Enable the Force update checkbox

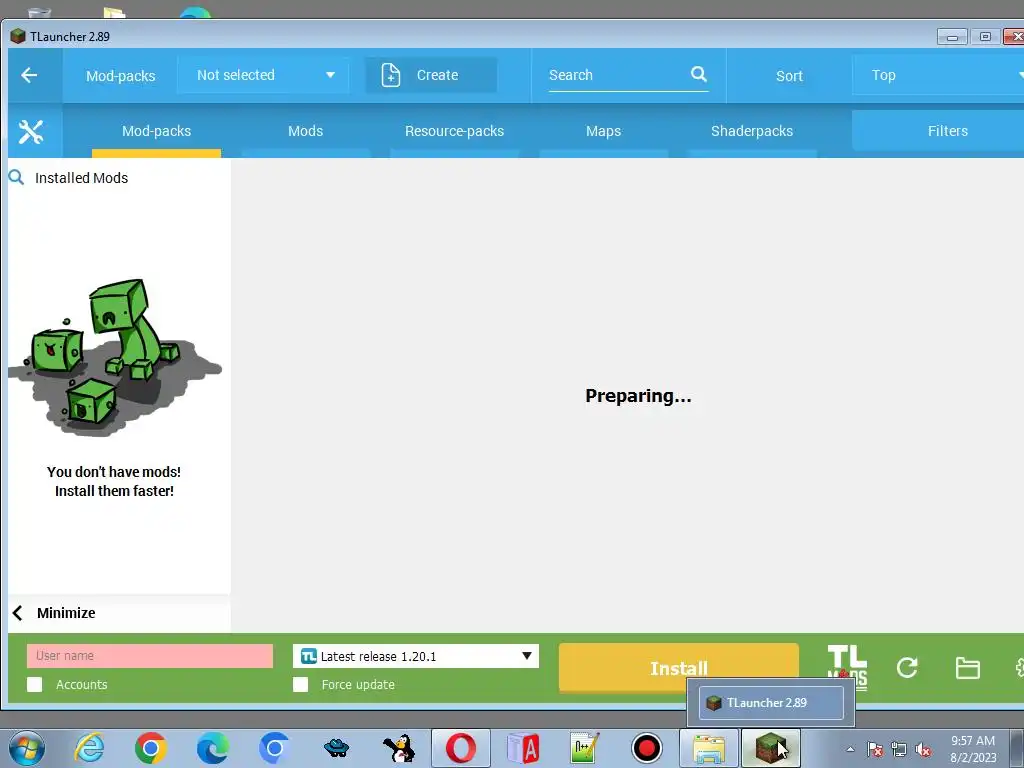(x=300, y=684)
